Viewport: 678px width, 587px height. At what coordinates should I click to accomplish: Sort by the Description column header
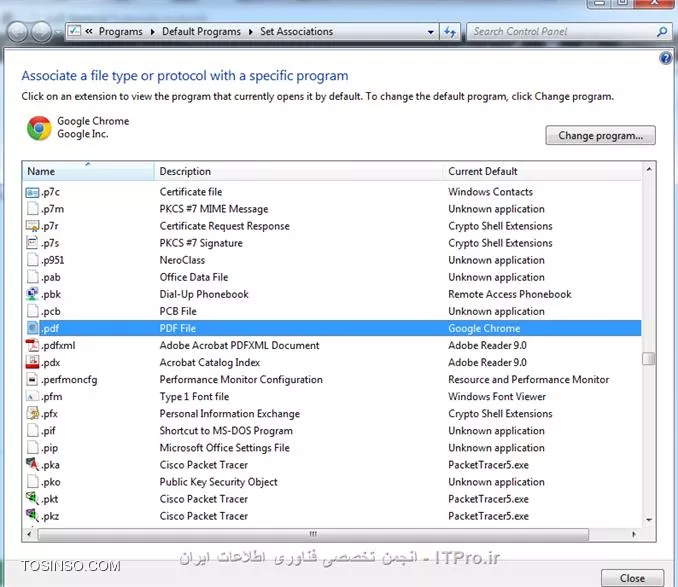[x=298, y=171]
